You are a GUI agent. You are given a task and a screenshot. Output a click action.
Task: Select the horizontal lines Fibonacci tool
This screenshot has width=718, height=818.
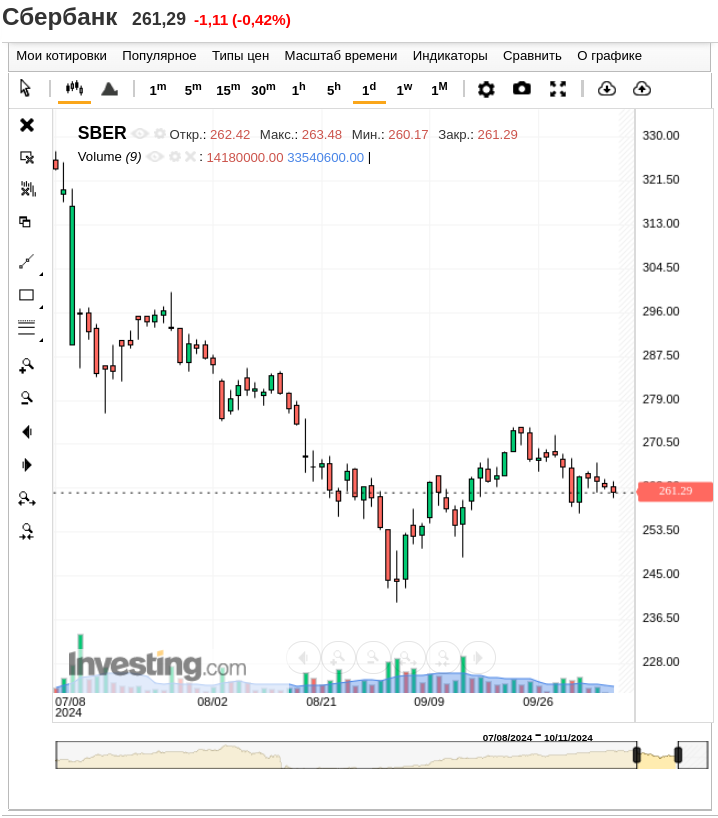[27, 327]
